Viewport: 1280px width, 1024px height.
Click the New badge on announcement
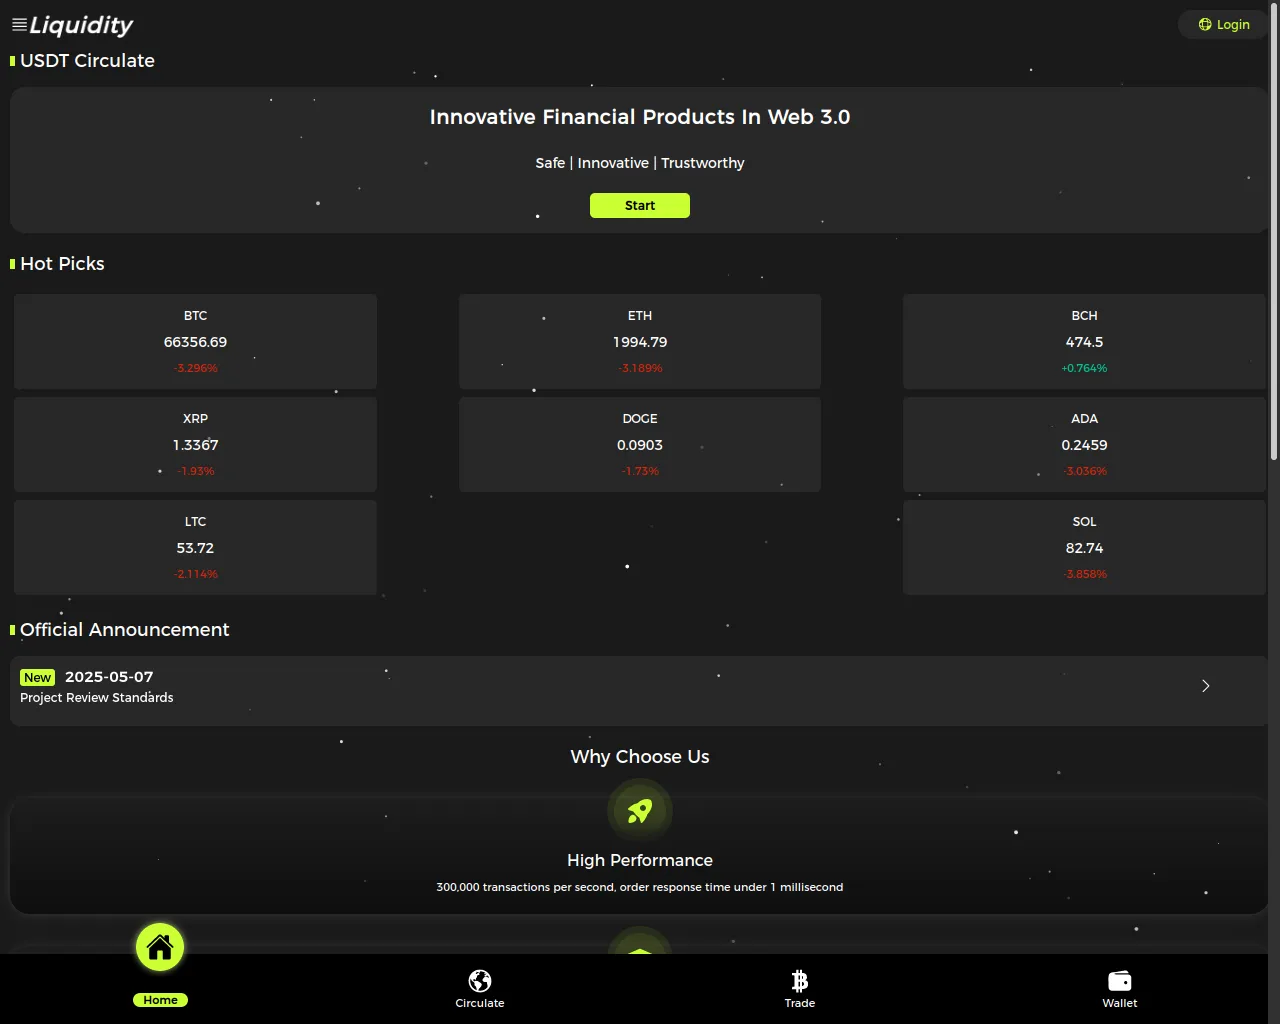point(38,678)
